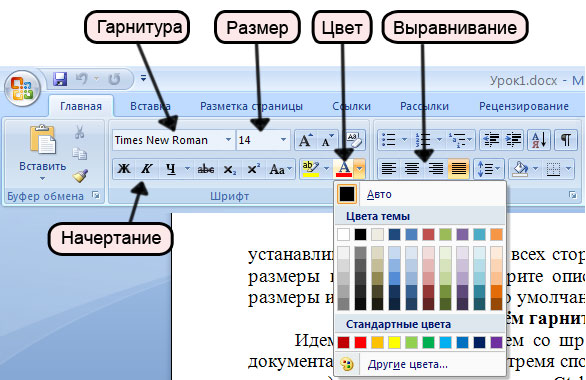Expand the font size dropdown arrow
The width and height of the screenshot is (586, 380).
click(x=283, y=140)
